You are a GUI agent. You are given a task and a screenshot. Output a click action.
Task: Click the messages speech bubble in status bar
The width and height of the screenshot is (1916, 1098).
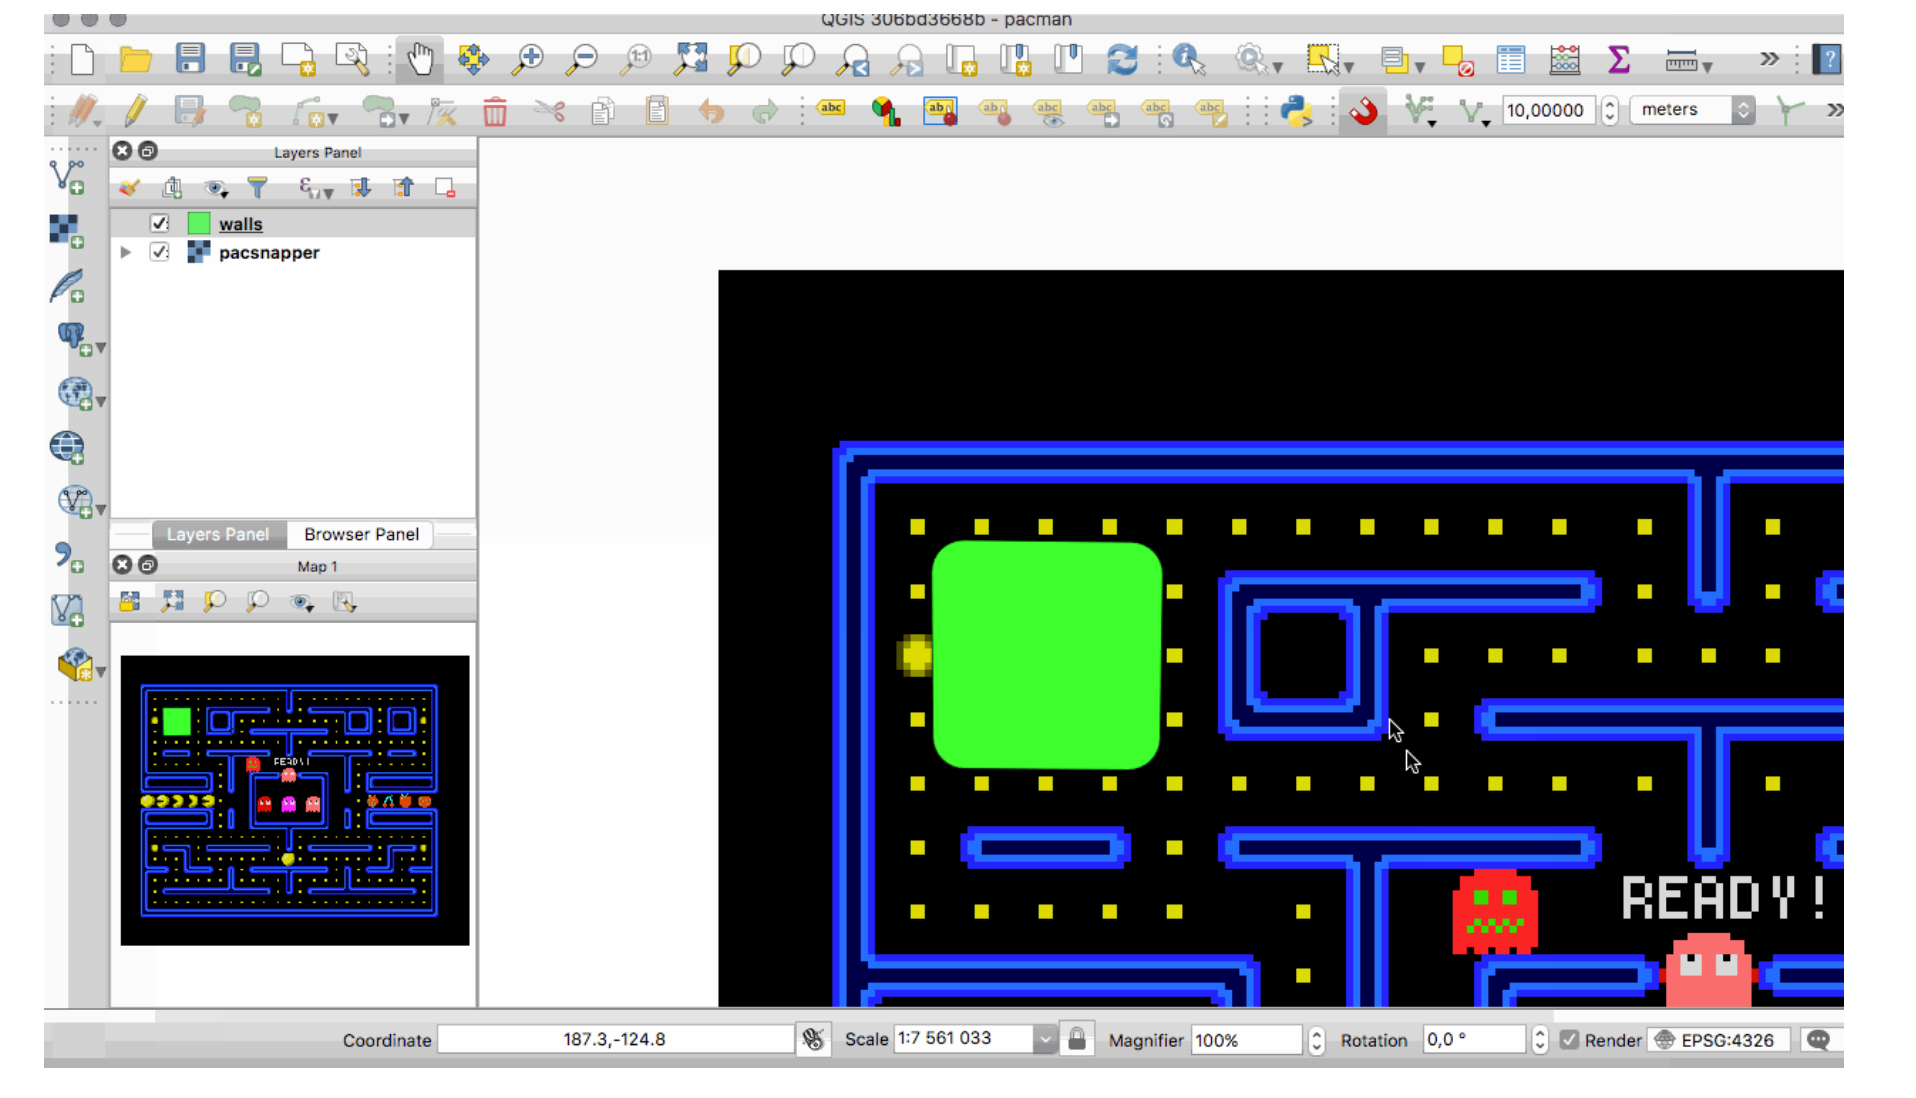[1818, 1040]
